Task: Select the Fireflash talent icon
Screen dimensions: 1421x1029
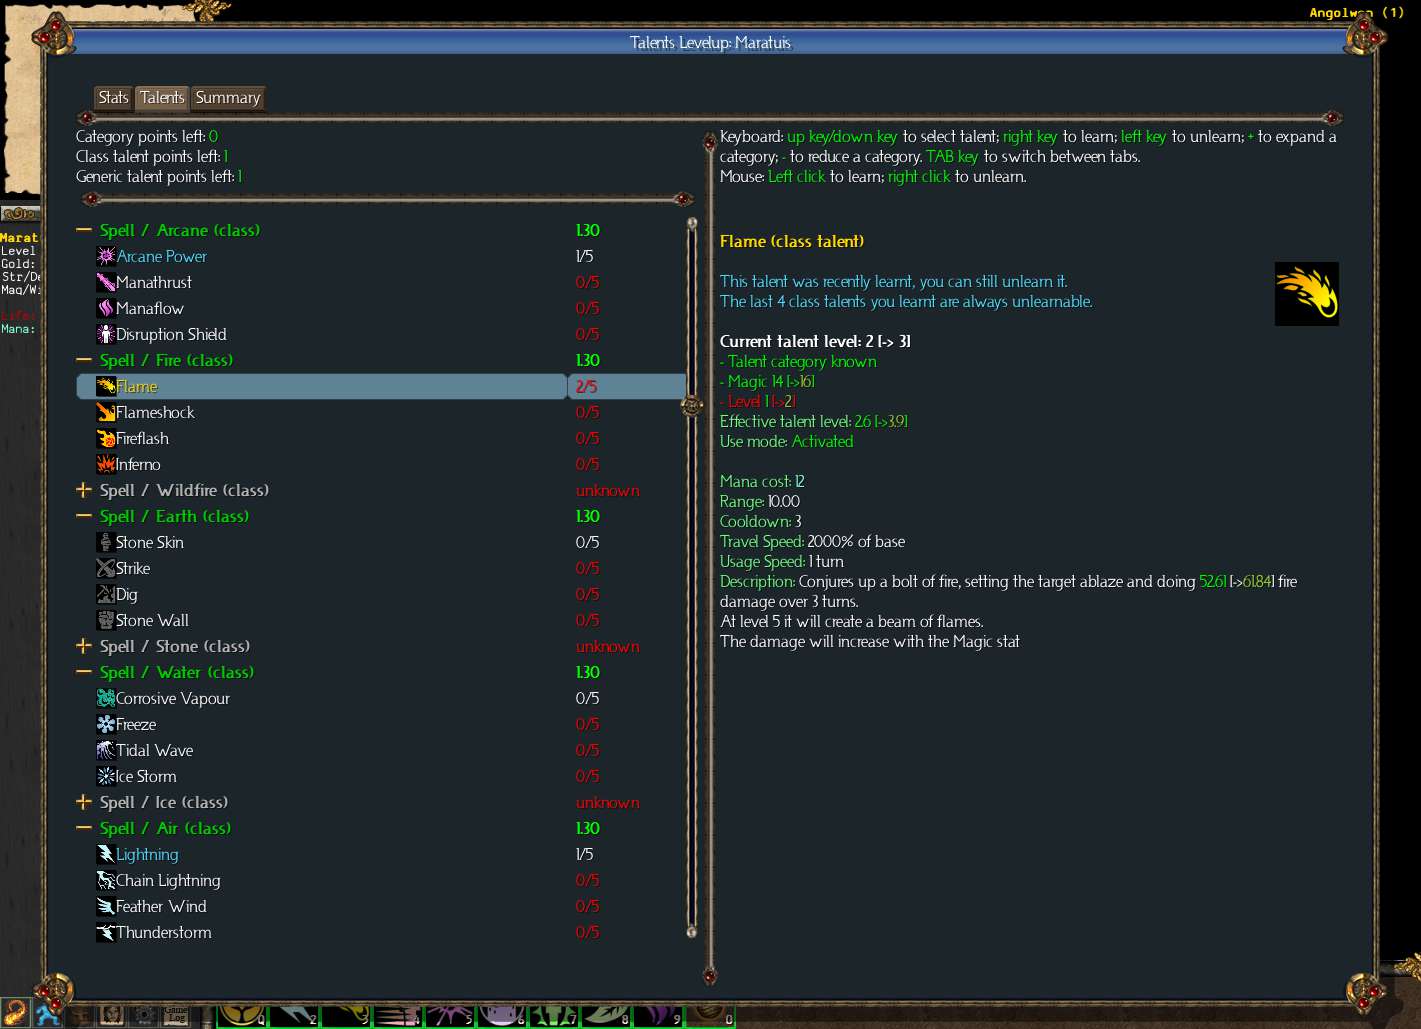Action: [x=106, y=438]
